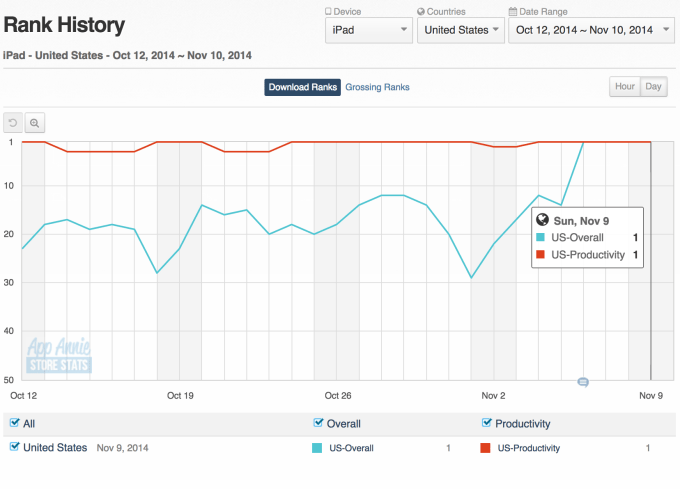Uncheck the All checkbox
Viewport: 680px width, 489px height.
click(15, 423)
